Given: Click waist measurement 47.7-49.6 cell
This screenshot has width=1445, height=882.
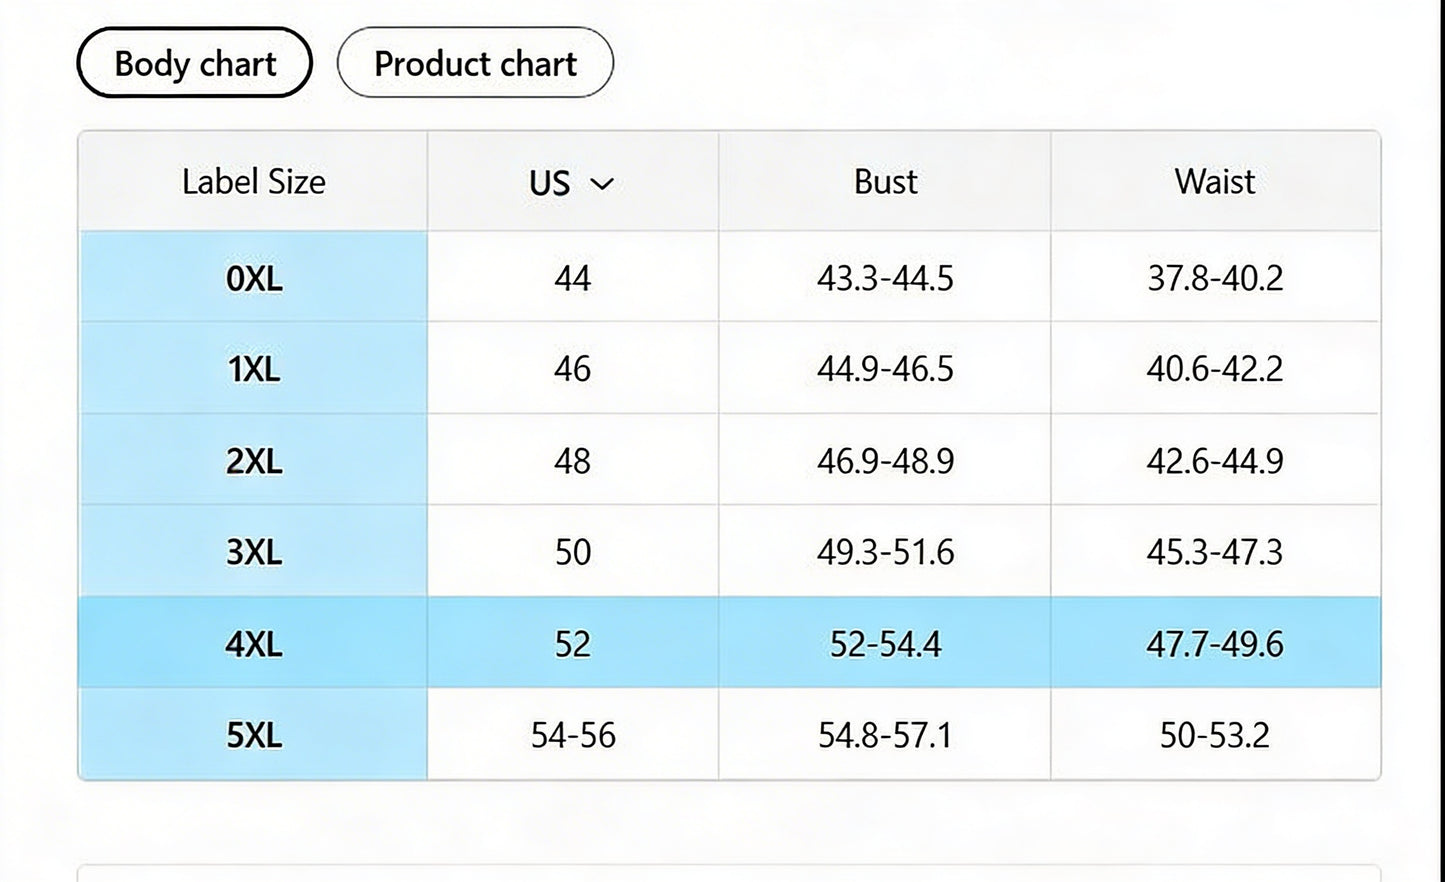Looking at the screenshot, I should 1215,644.
